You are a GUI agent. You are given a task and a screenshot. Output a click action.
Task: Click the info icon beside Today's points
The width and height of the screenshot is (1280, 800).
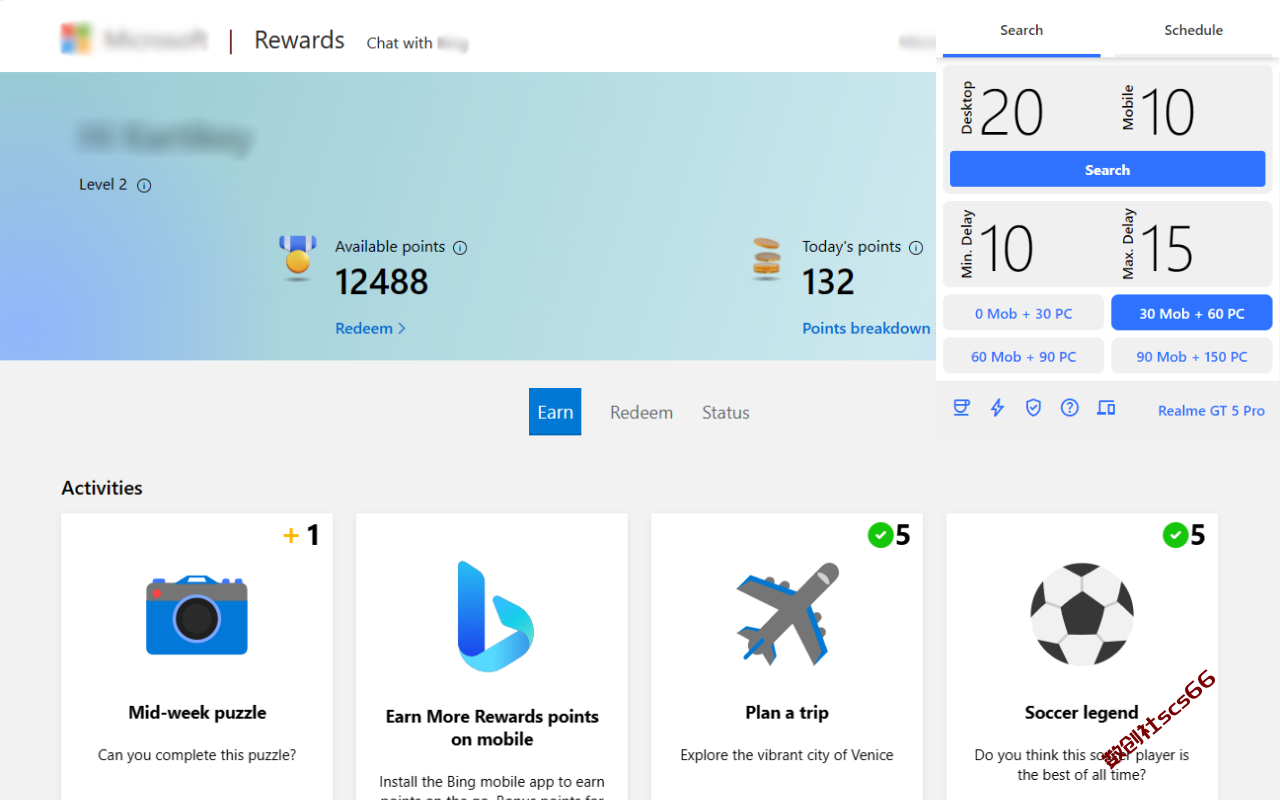pyautogui.click(x=916, y=247)
